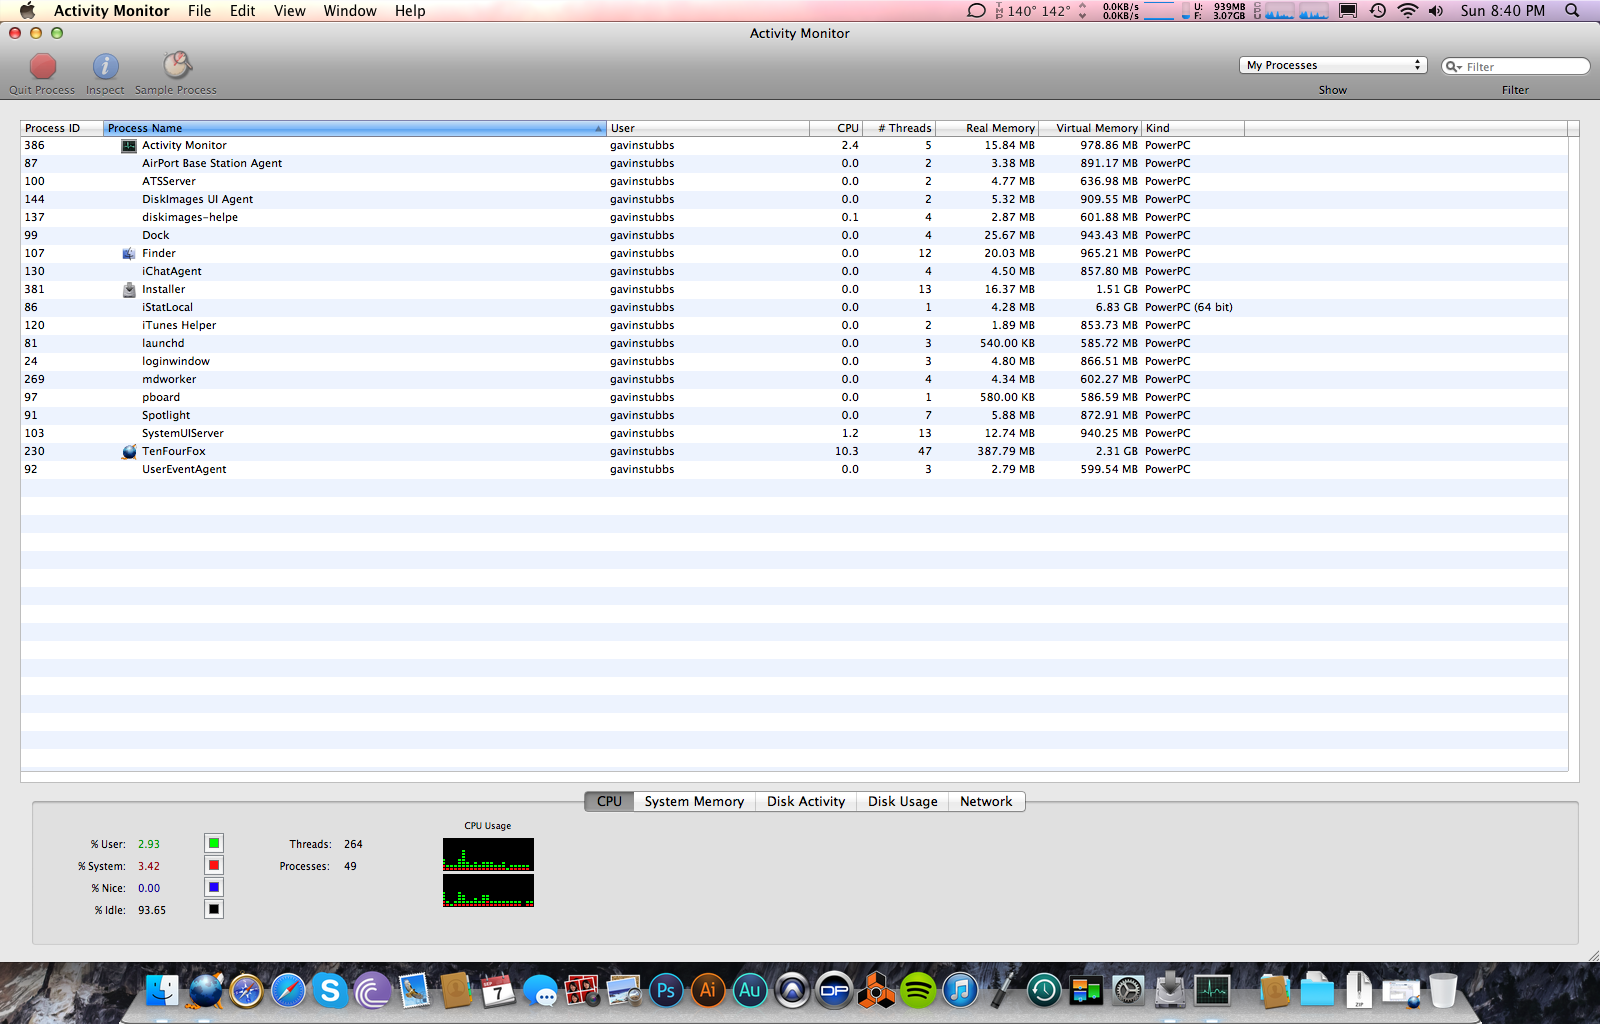Screen dimensions: 1600x1024
Task: Click the Wi-Fi status icon in menu bar
Action: pyautogui.click(x=1408, y=11)
